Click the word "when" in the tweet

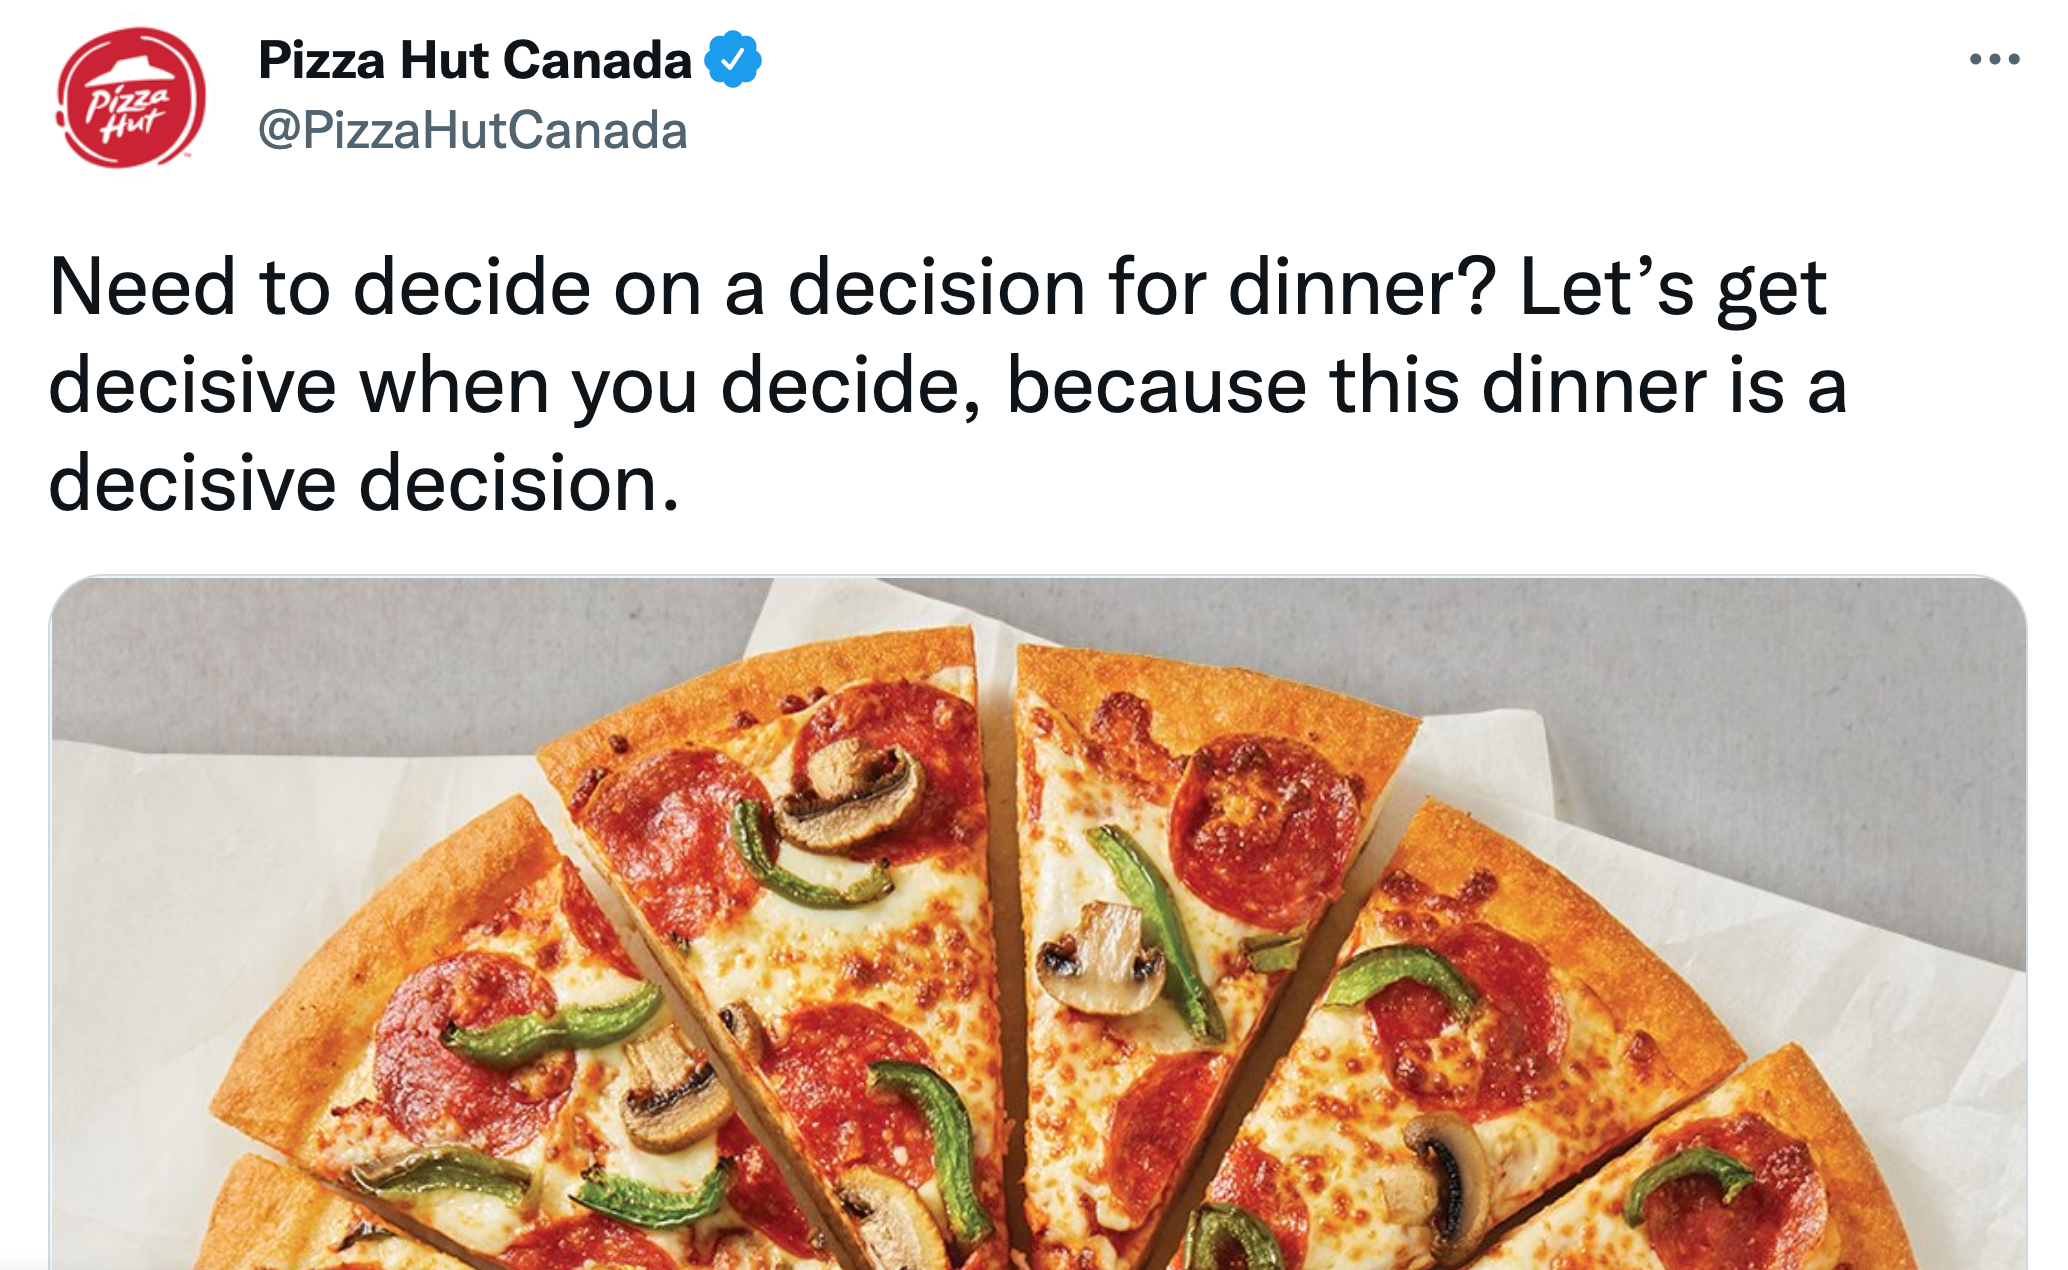click(x=455, y=386)
